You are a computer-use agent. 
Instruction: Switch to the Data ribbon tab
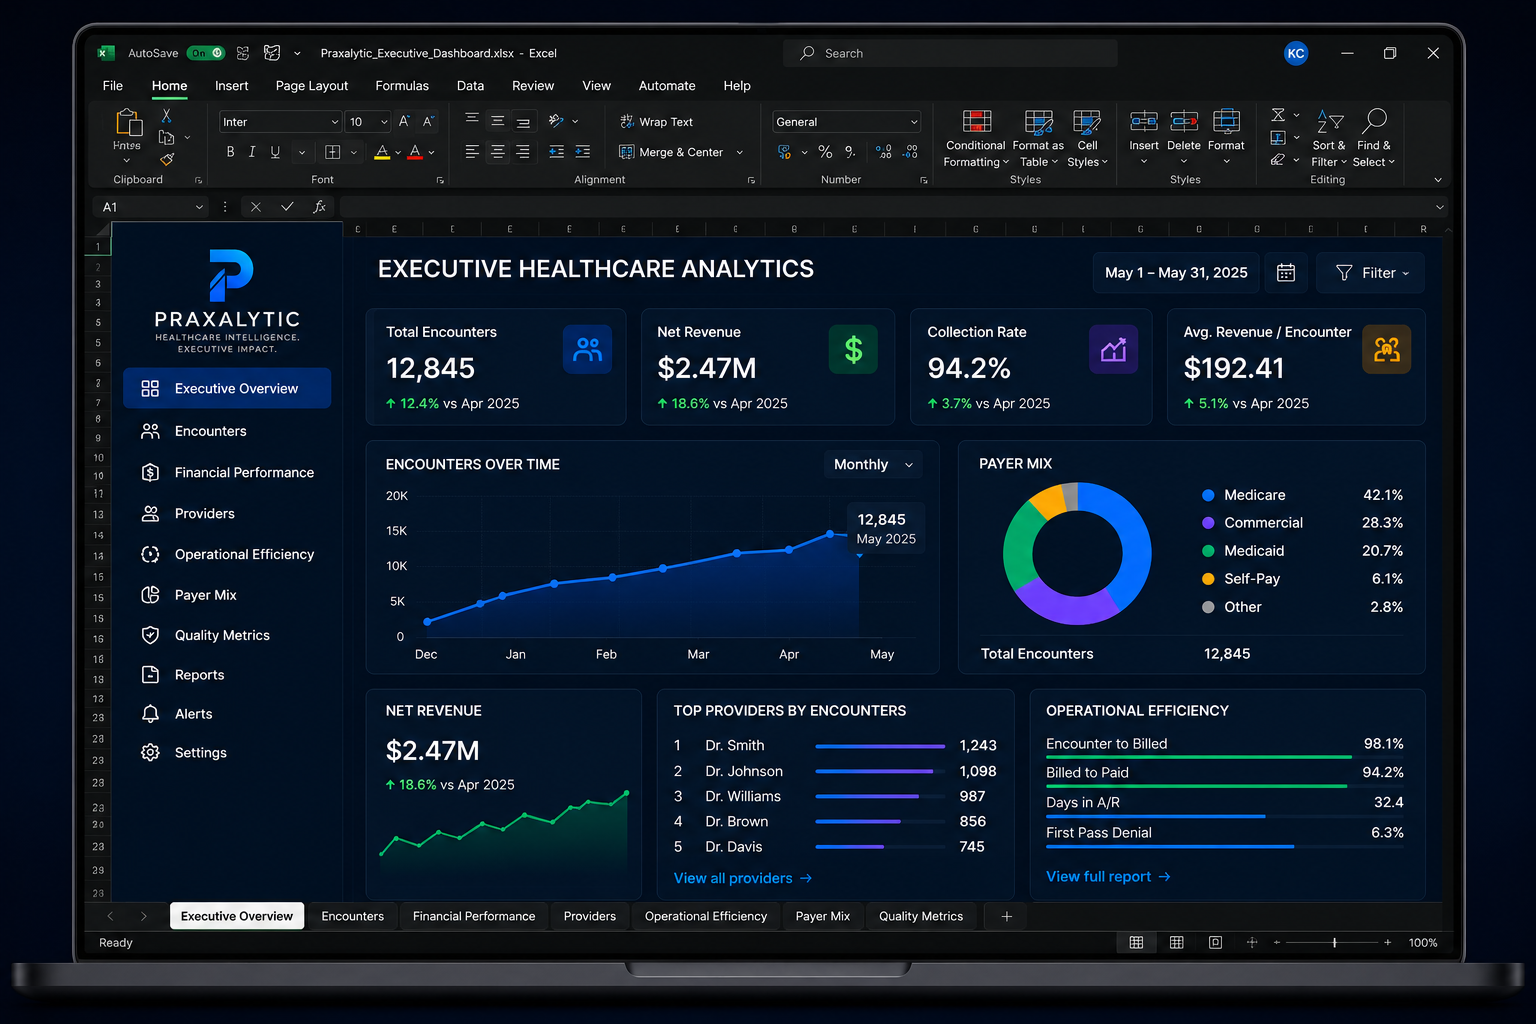coord(470,86)
